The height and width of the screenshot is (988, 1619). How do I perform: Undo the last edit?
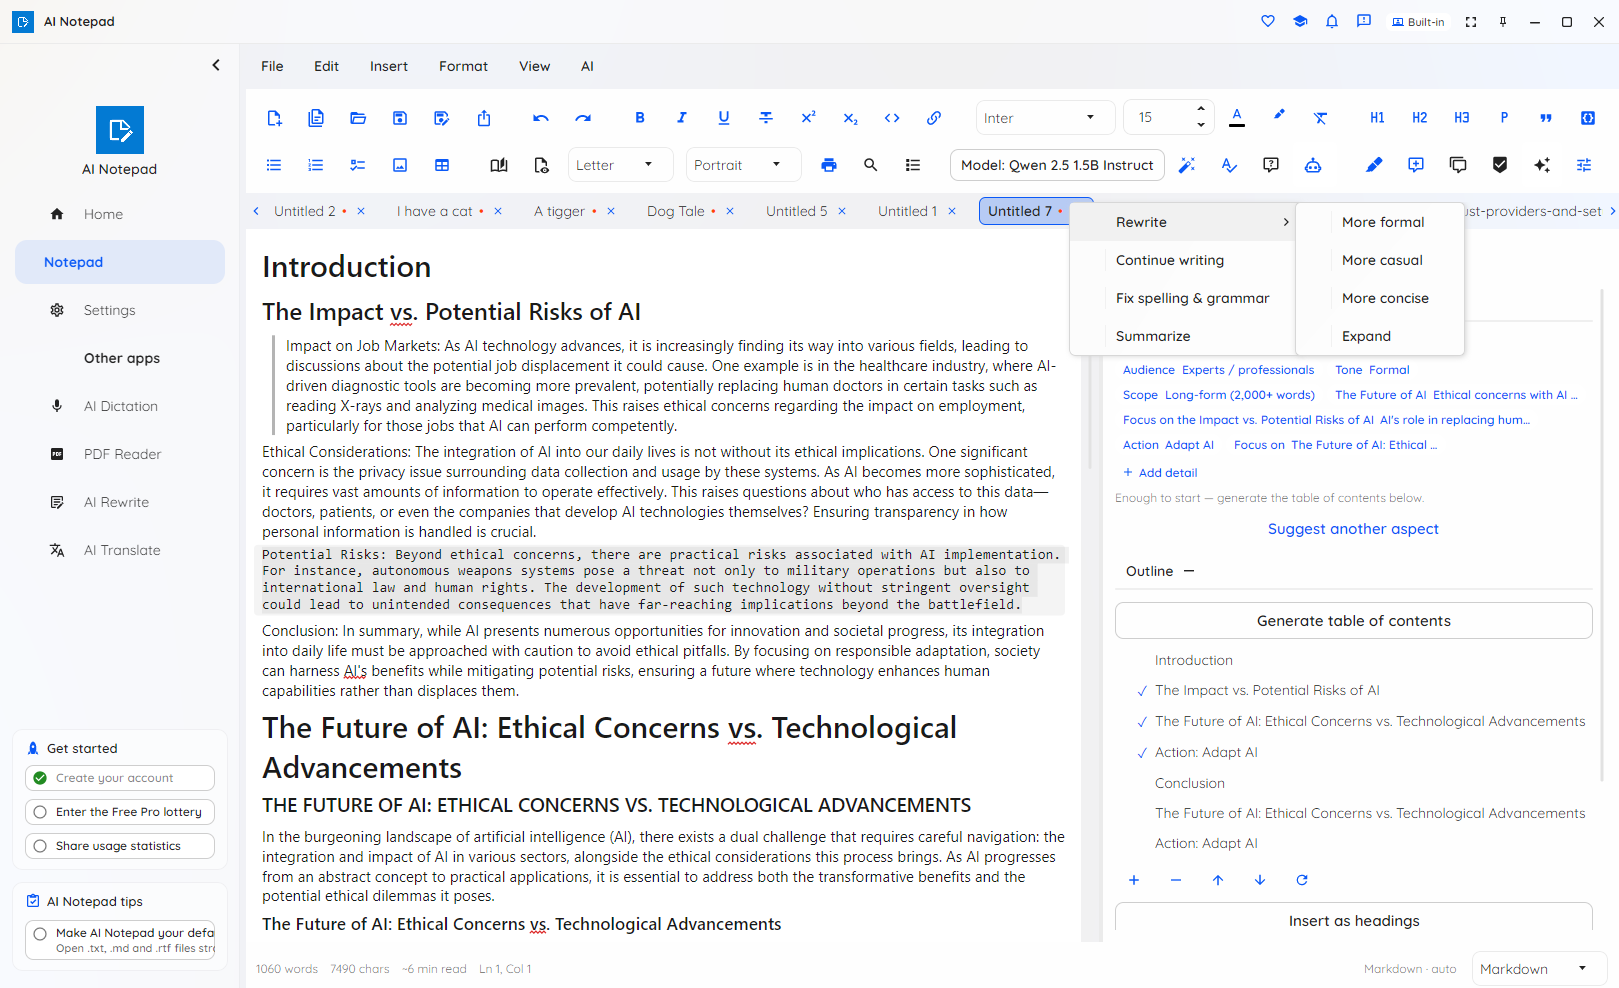point(541,118)
